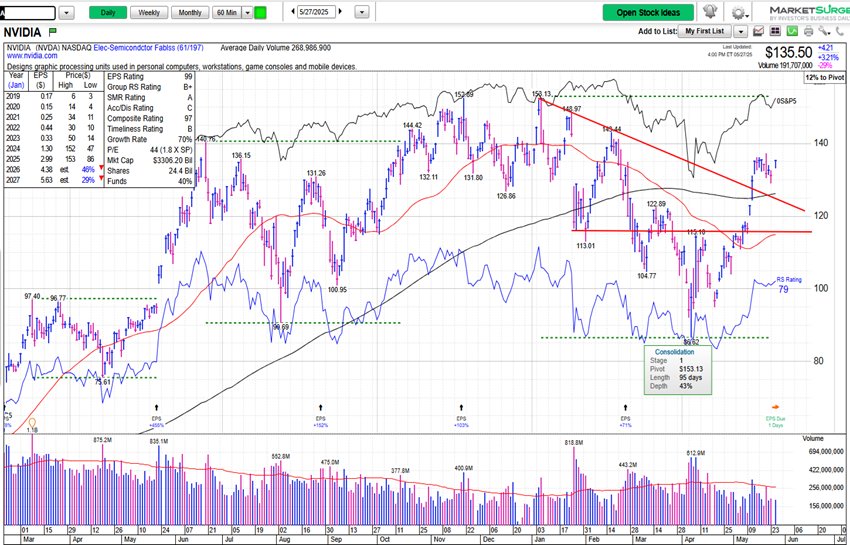850x545 pixels.
Task: Click the EPS +456% earnings arrow marker
Action: pyautogui.click(x=157, y=407)
